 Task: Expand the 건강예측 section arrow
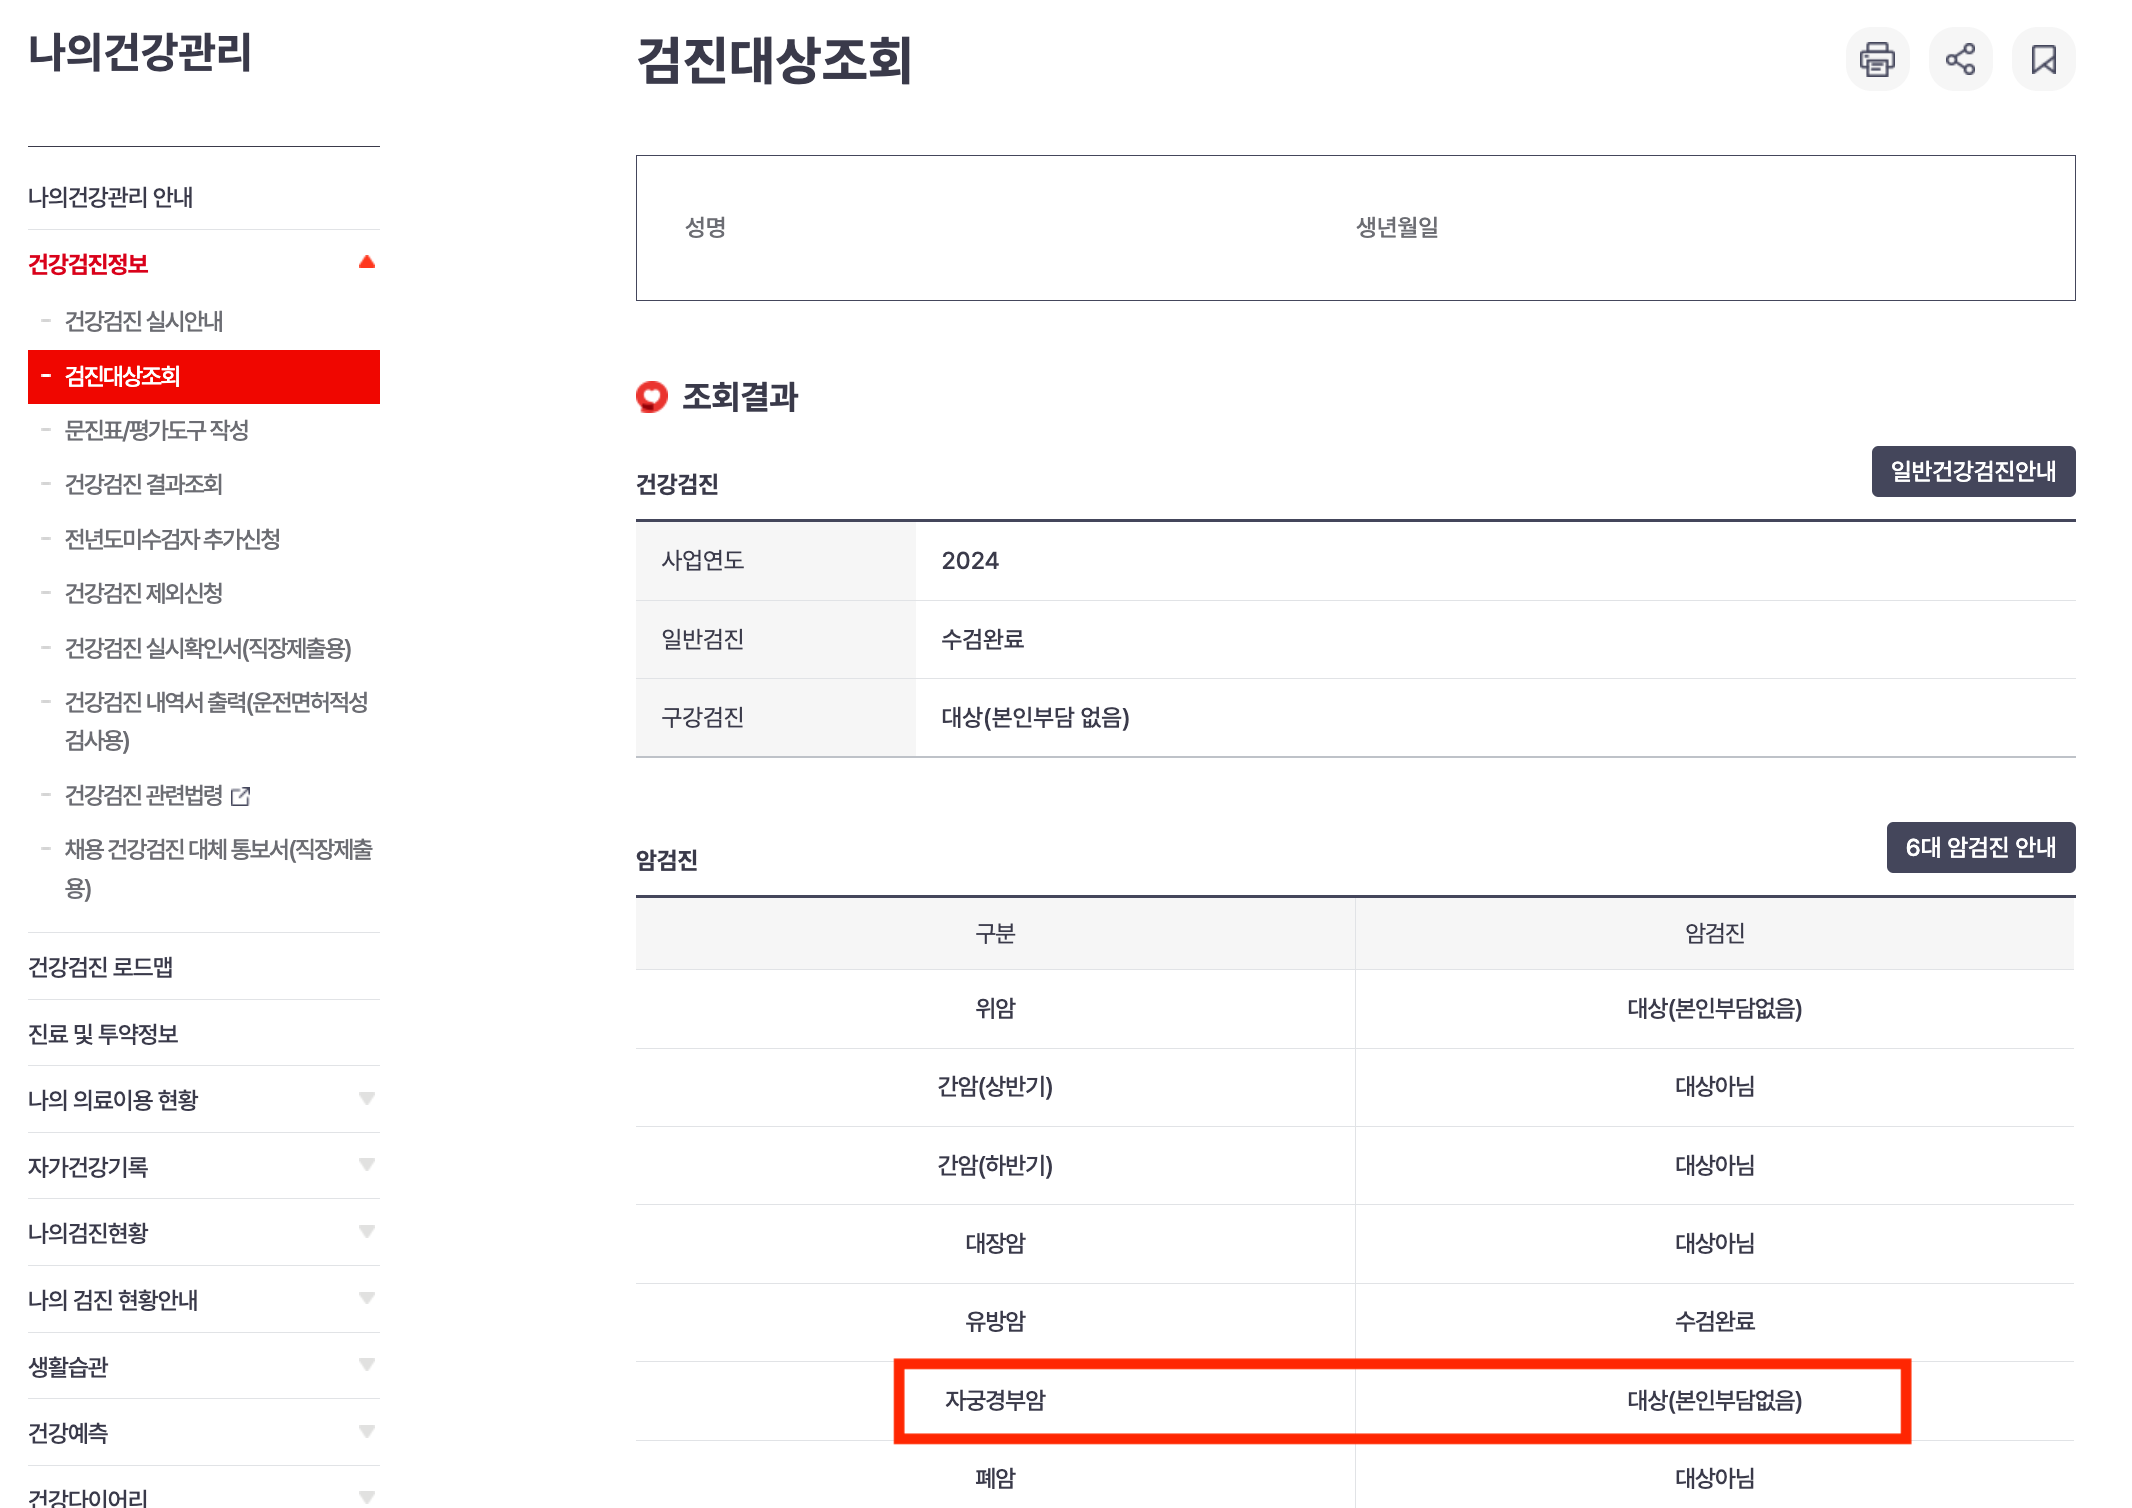pos(367,1431)
